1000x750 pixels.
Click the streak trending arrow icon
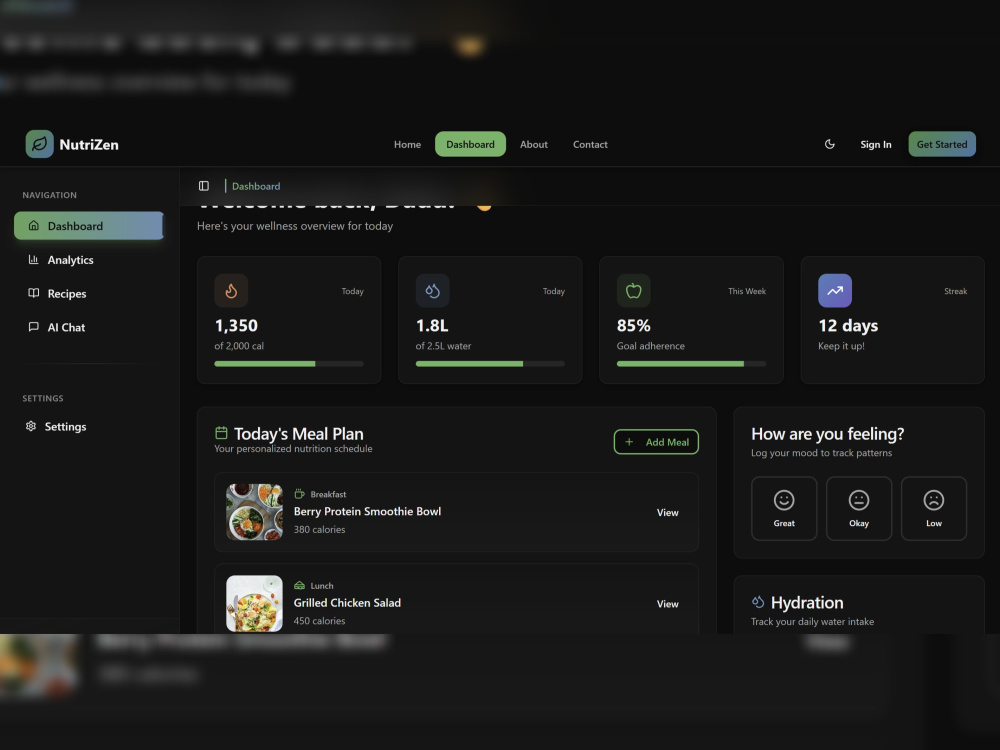[835, 291]
